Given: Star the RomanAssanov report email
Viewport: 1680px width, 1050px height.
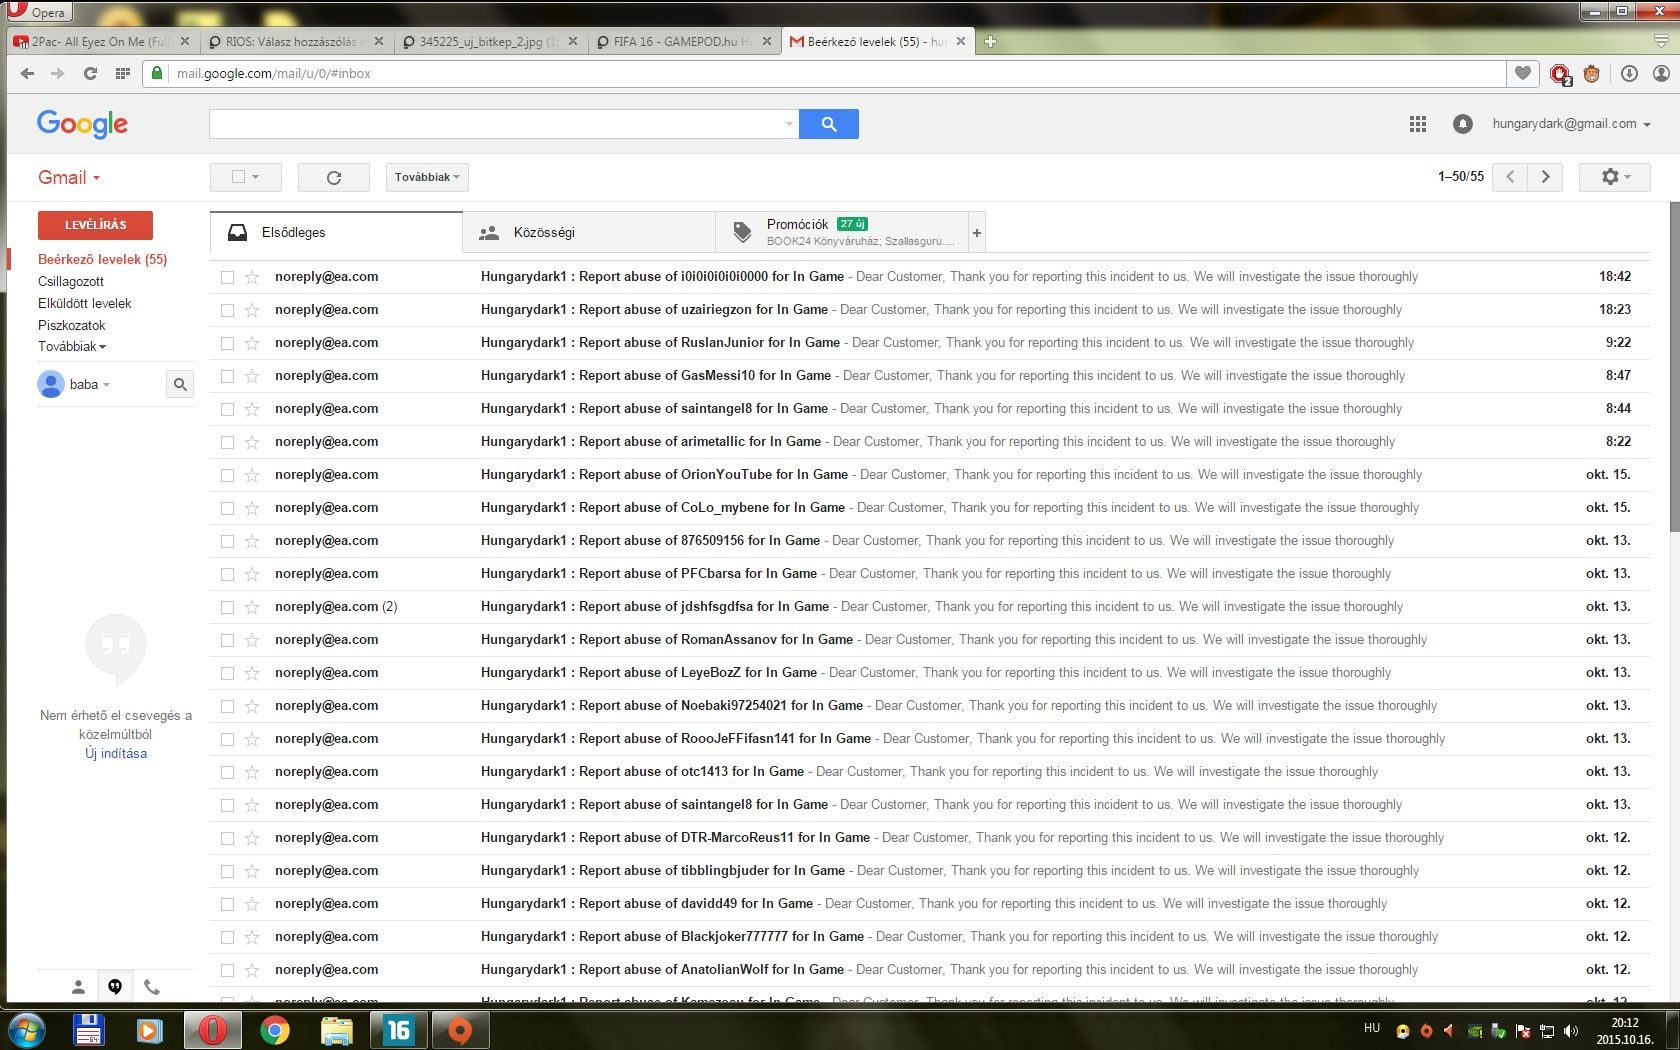Looking at the screenshot, I should pyautogui.click(x=252, y=640).
